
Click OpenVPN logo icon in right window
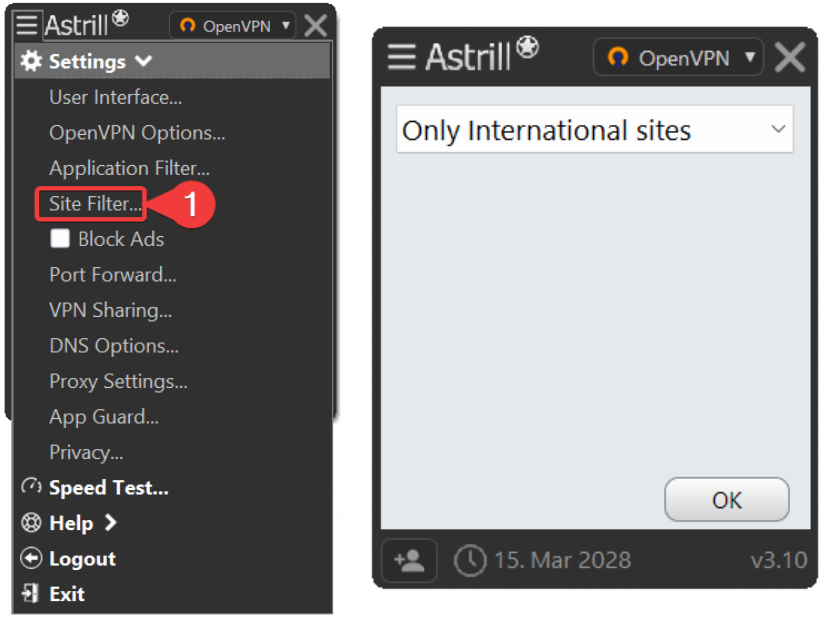[x=618, y=56]
